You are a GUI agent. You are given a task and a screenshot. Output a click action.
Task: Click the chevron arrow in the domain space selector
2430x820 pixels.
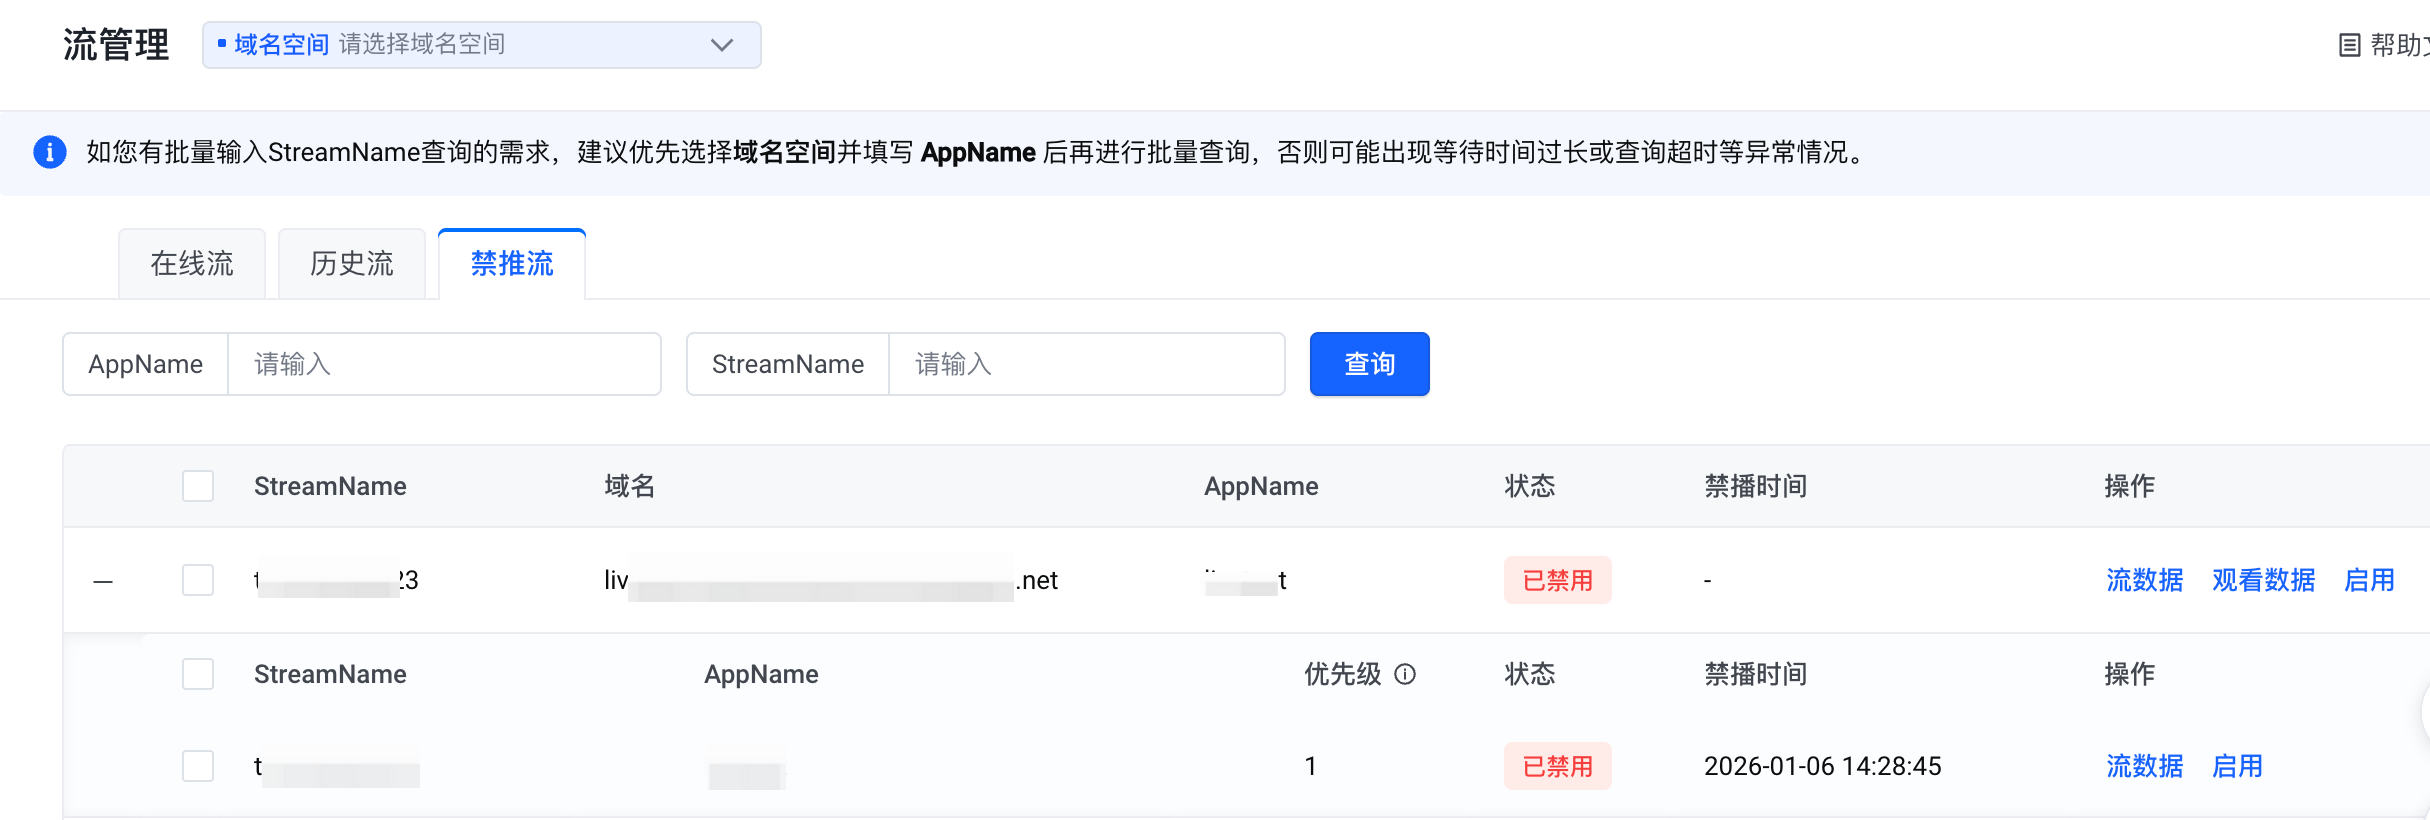pos(721,45)
